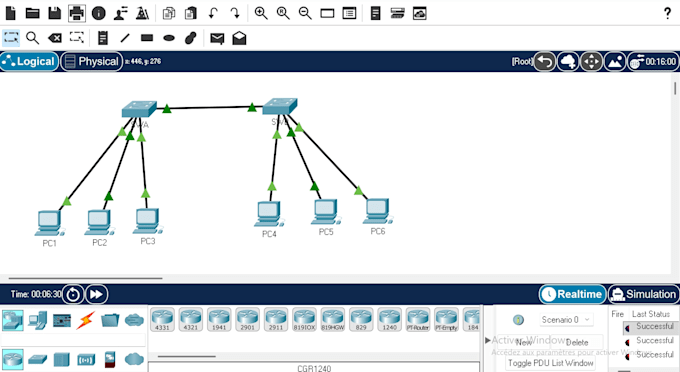The width and height of the screenshot is (680, 372).
Task: Click the back navigation arrow beside Root
Action: pyautogui.click(x=545, y=62)
